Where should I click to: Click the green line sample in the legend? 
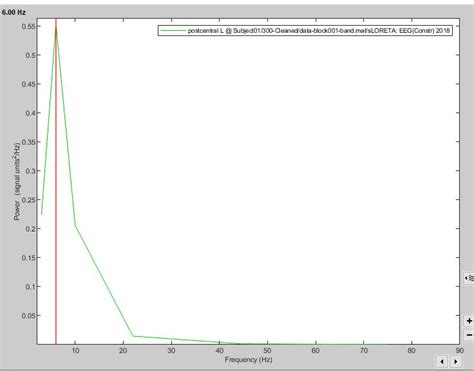(x=173, y=31)
